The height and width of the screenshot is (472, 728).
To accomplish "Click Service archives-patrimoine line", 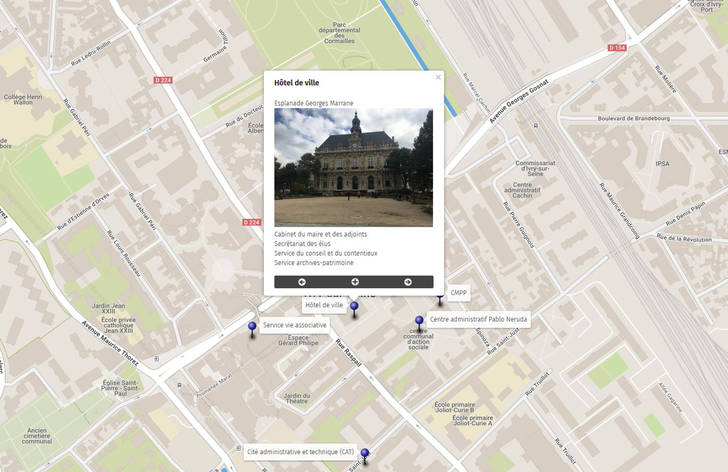I will [314, 263].
